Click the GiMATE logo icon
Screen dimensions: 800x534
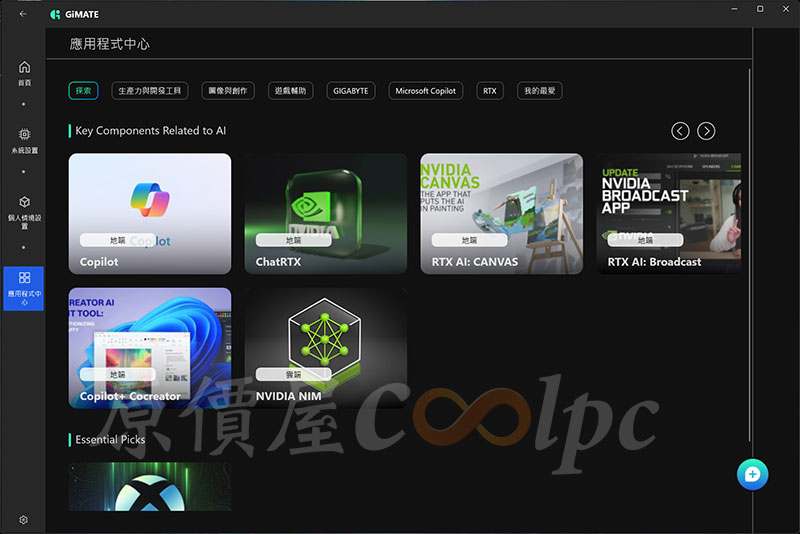(55, 14)
